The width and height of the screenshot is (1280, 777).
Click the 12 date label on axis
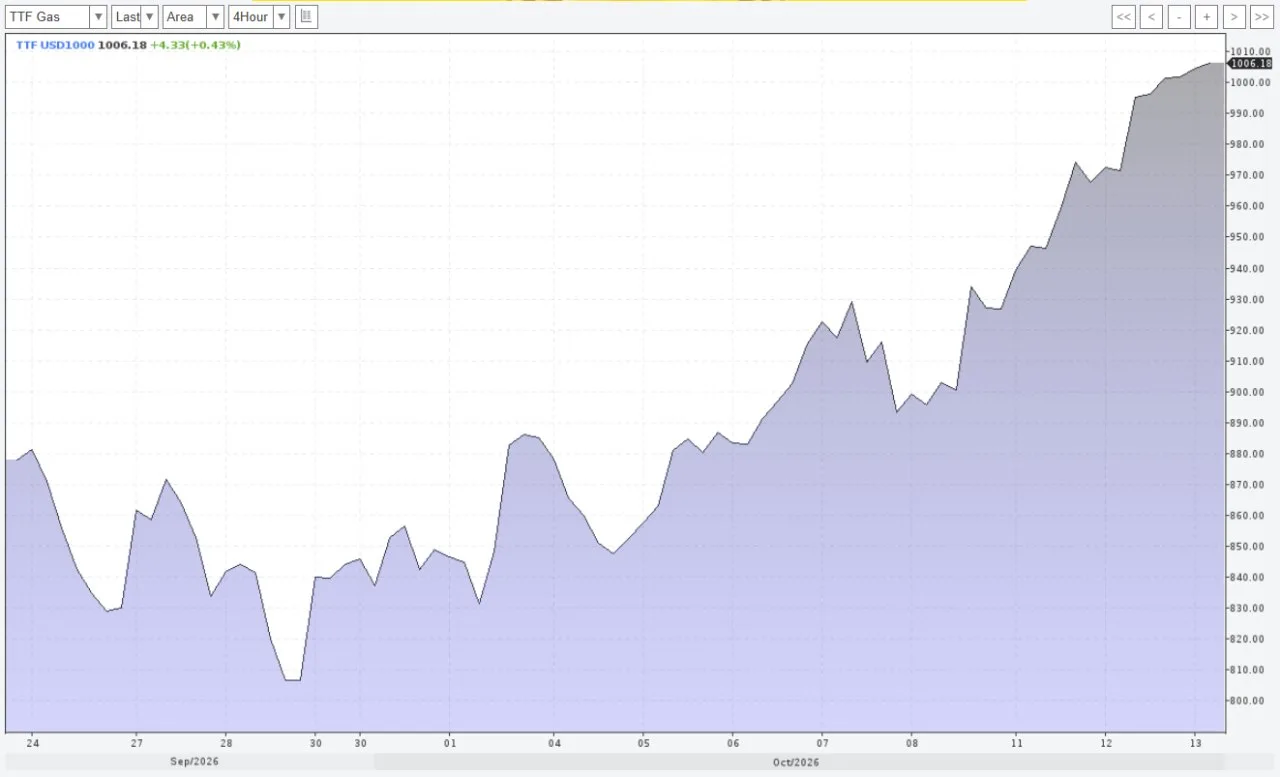pos(1105,743)
